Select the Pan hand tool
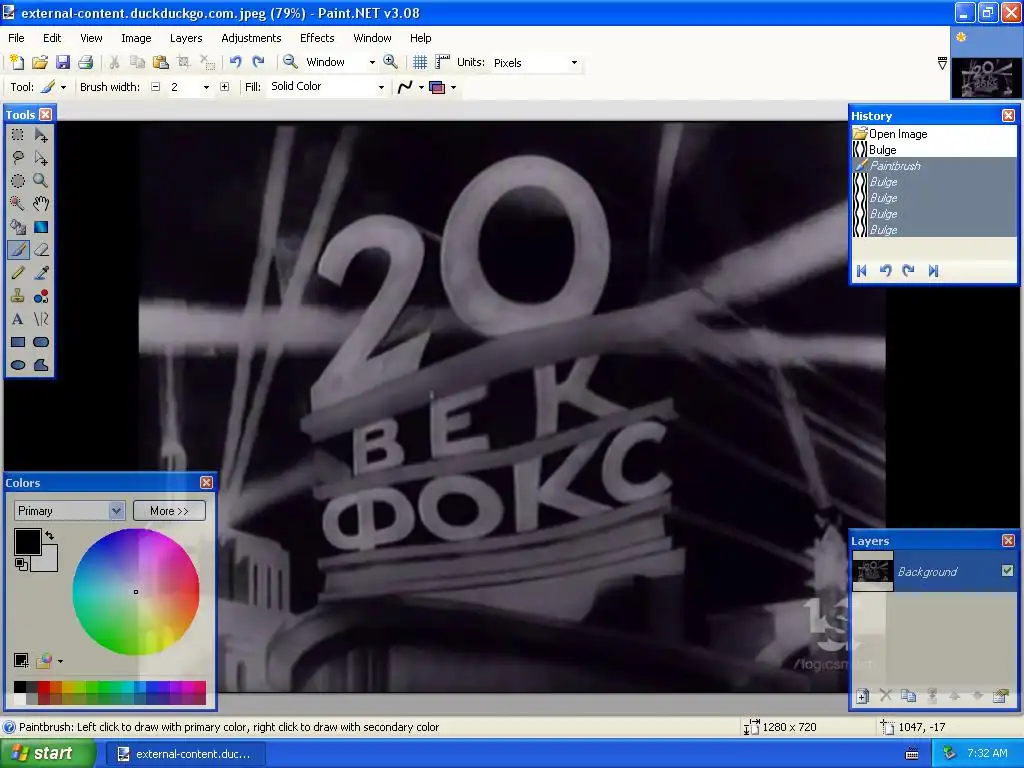Image resolution: width=1024 pixels, height=768 pixels. [41, 204]
